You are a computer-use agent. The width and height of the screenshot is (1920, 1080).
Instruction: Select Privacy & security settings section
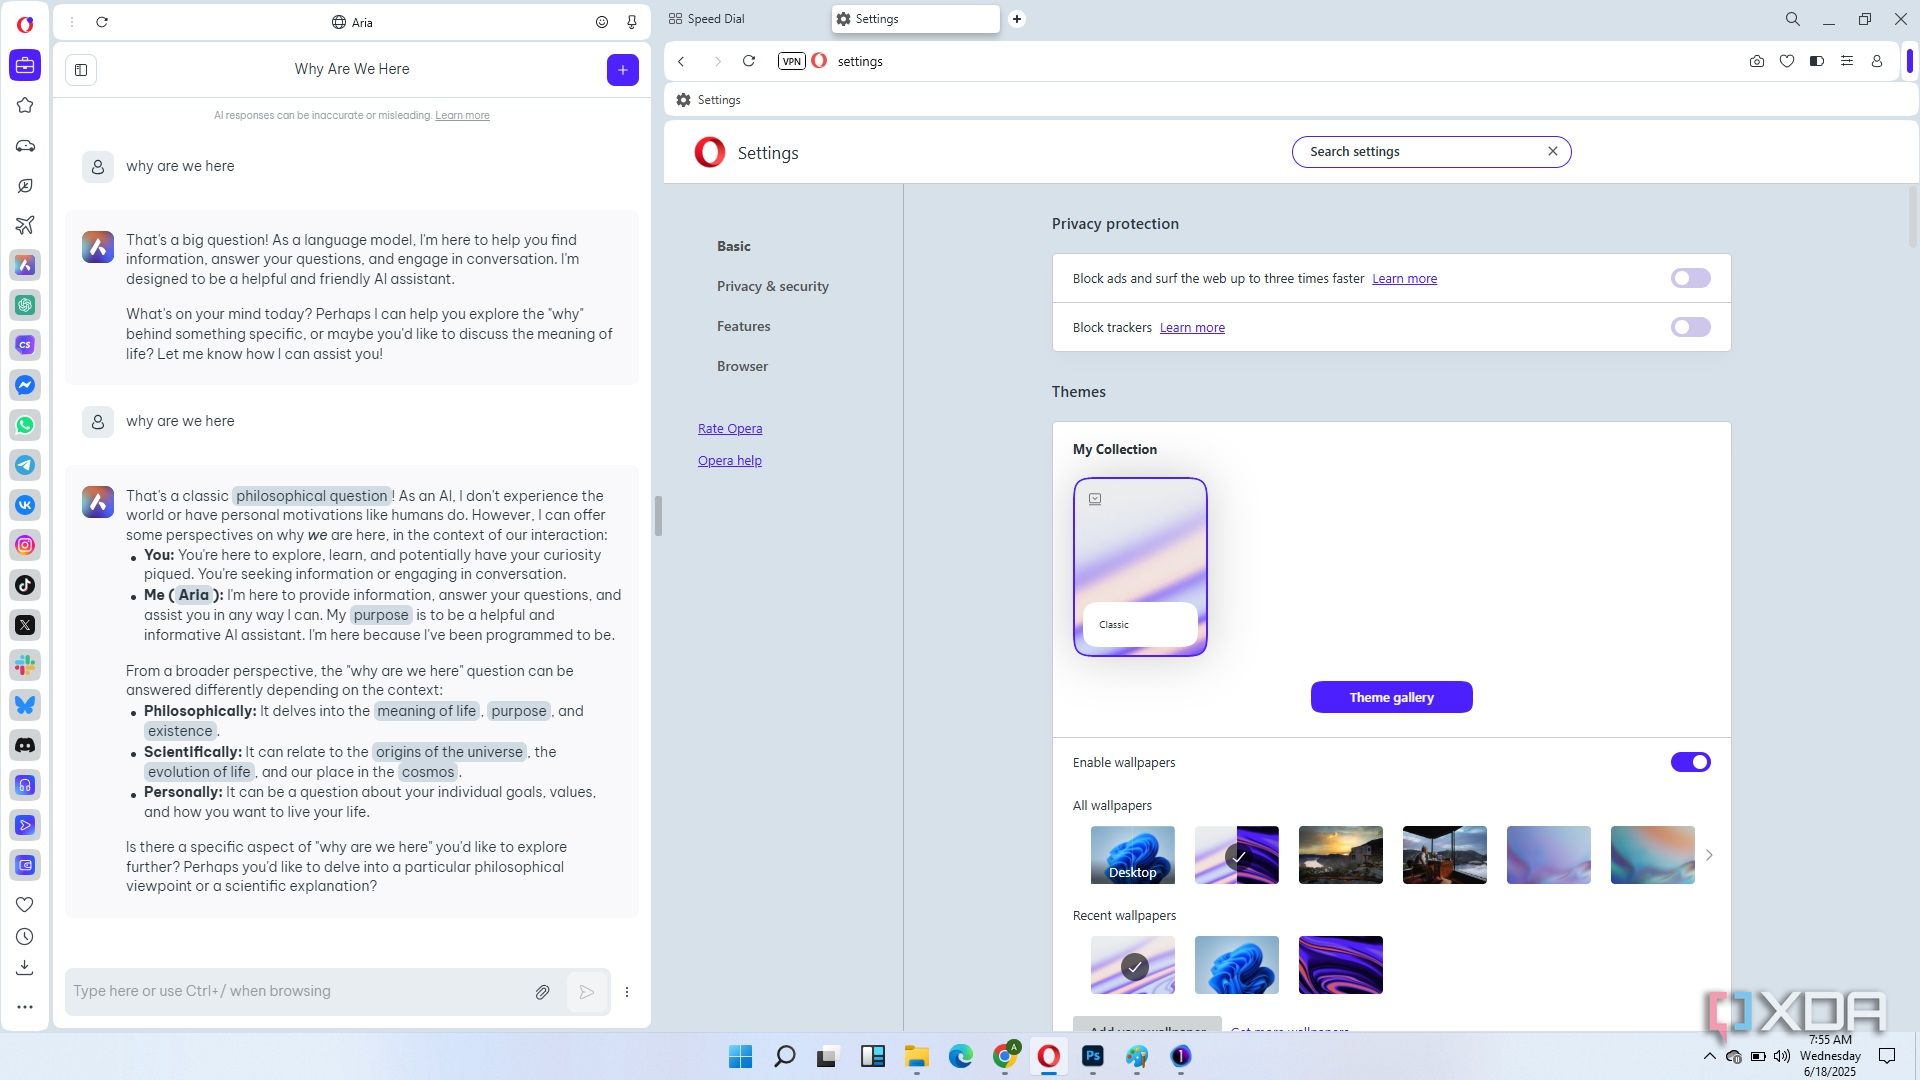772,286
